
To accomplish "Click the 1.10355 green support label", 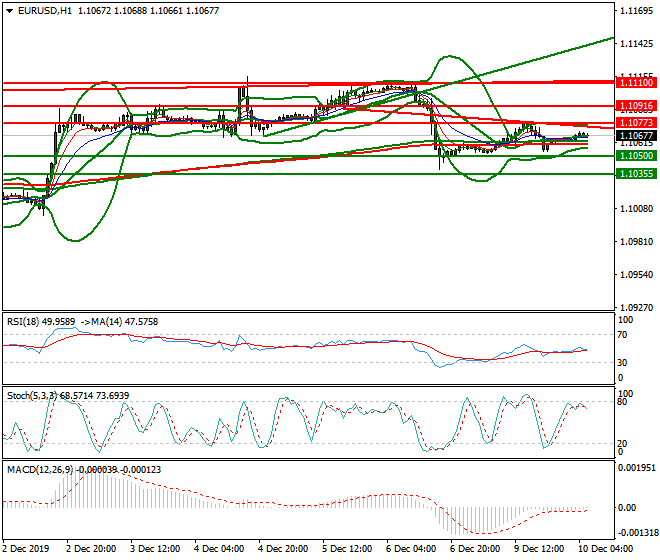I will (636, 173).
